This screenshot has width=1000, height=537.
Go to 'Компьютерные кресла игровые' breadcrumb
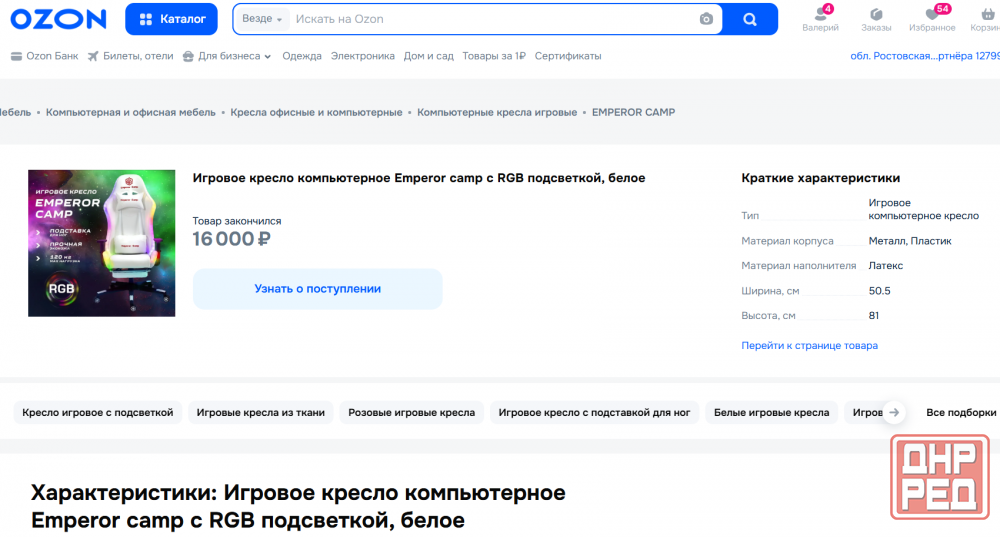pyautogui.click(x=497, y=112)
